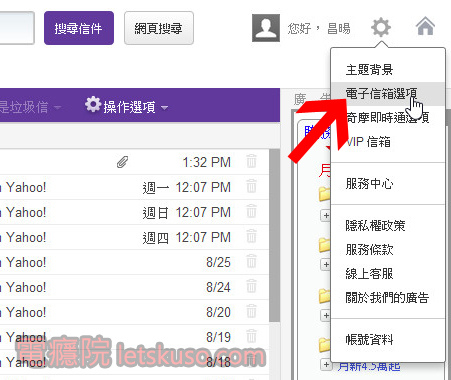Open the settings gear menu
Viewport: 451px width, 380px height.
(x=381, y=28)
